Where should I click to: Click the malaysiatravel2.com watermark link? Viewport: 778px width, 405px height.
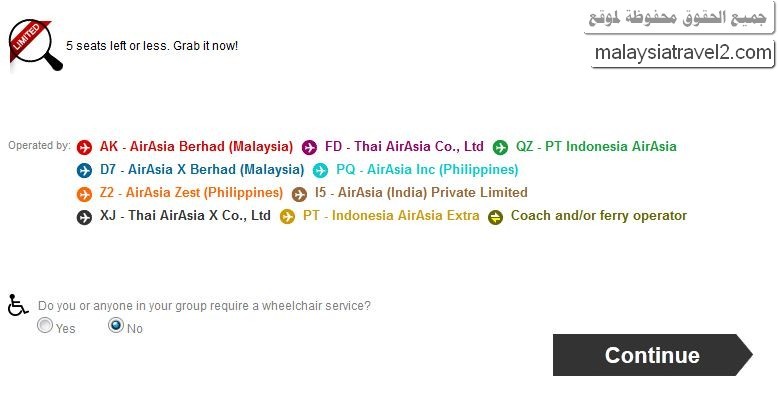(683, 52)
